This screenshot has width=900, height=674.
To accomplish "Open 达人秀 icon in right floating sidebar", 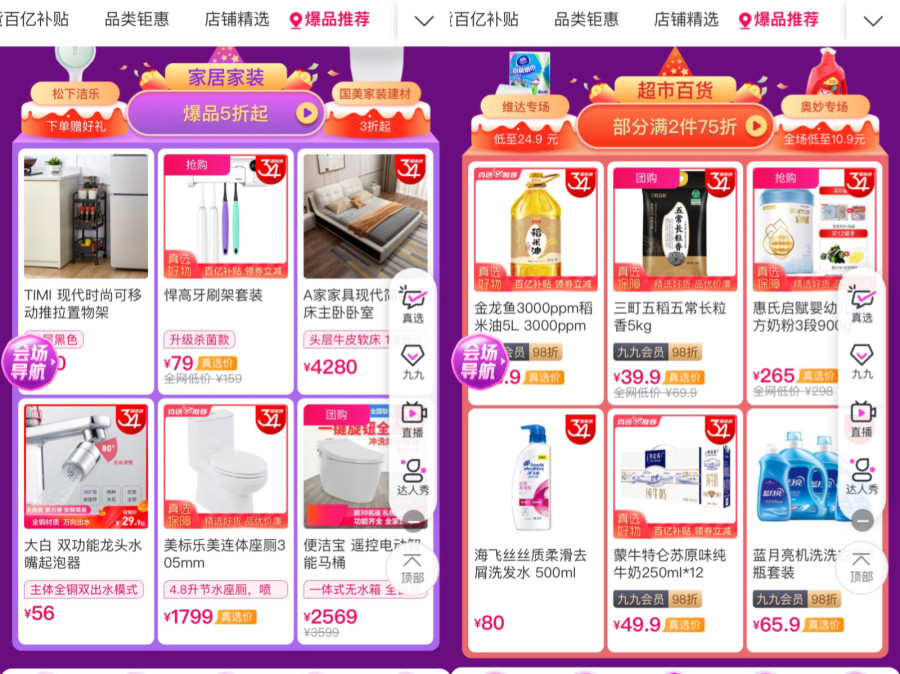I will 862,477.
